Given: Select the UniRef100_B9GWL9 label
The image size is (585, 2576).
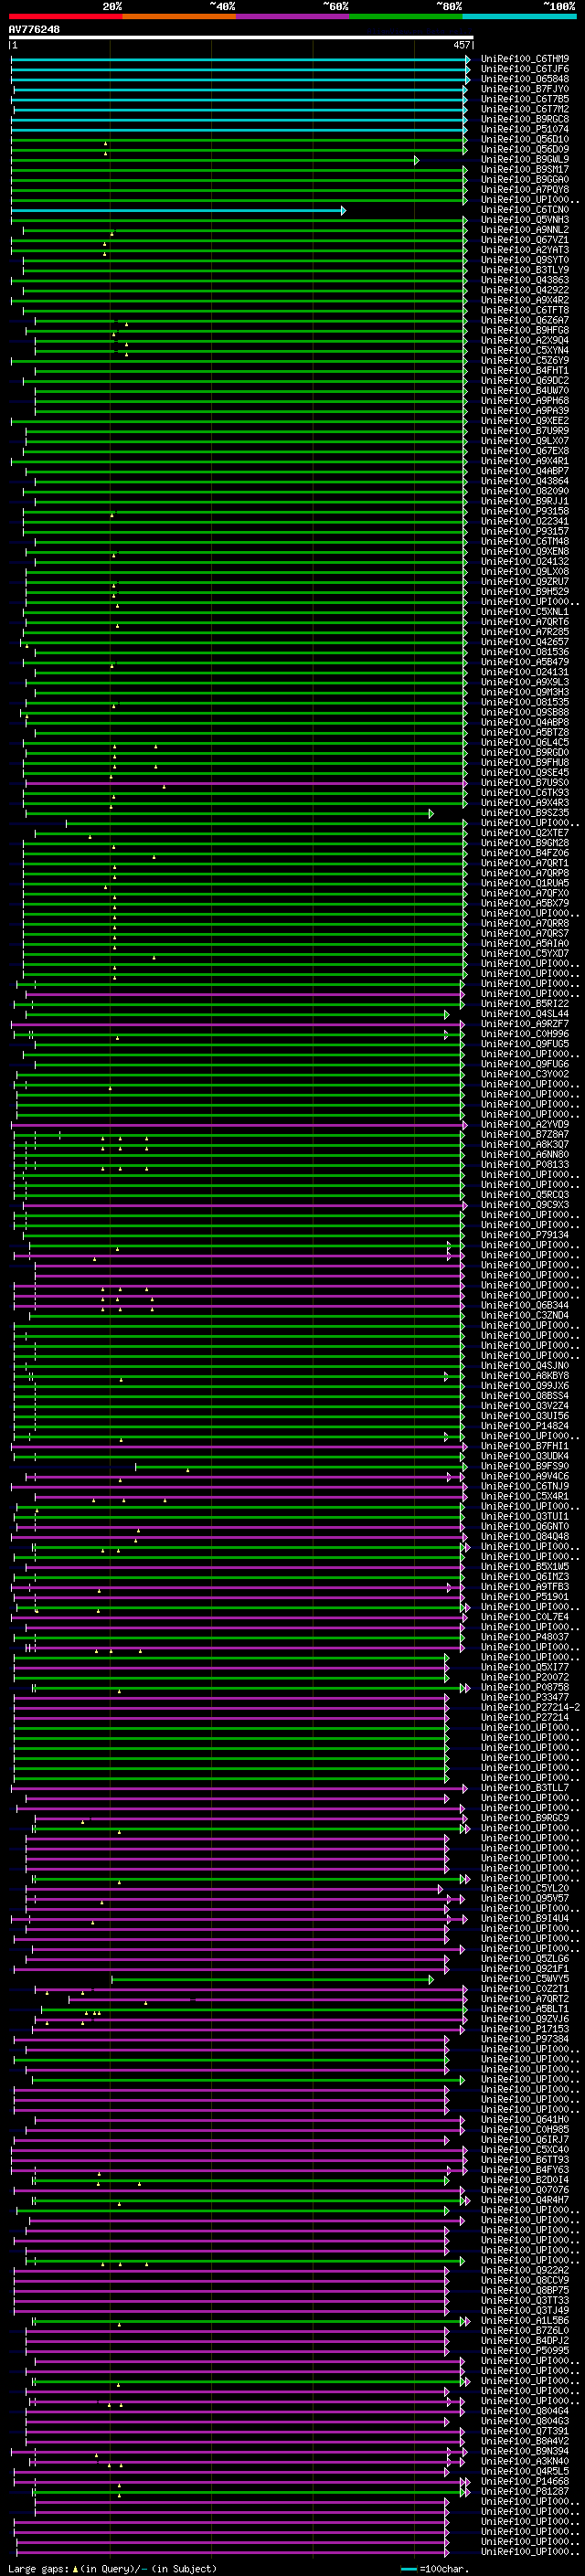Looking at the screenshot, I should (525, 159).
